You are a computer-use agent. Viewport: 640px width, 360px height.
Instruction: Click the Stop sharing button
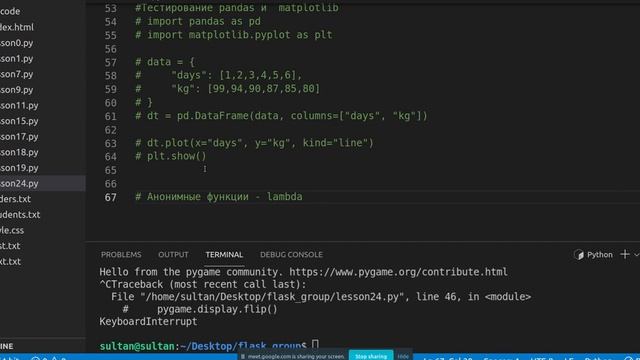371,356
